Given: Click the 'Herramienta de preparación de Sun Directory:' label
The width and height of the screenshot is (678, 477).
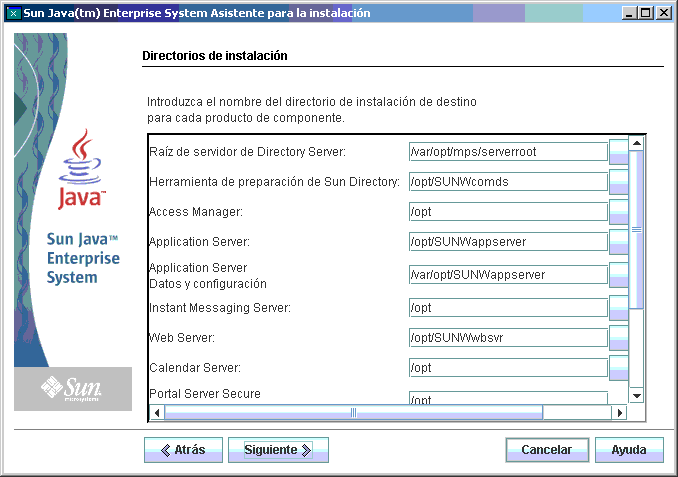Looking at the screenshot, I should point(275,182).
